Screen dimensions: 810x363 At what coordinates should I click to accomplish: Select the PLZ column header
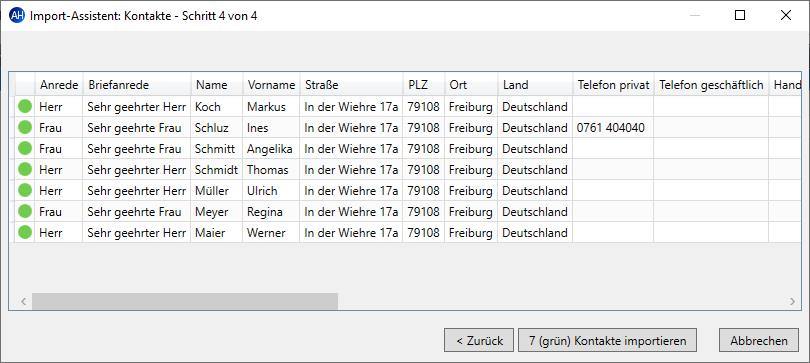[x=424, y=85]
